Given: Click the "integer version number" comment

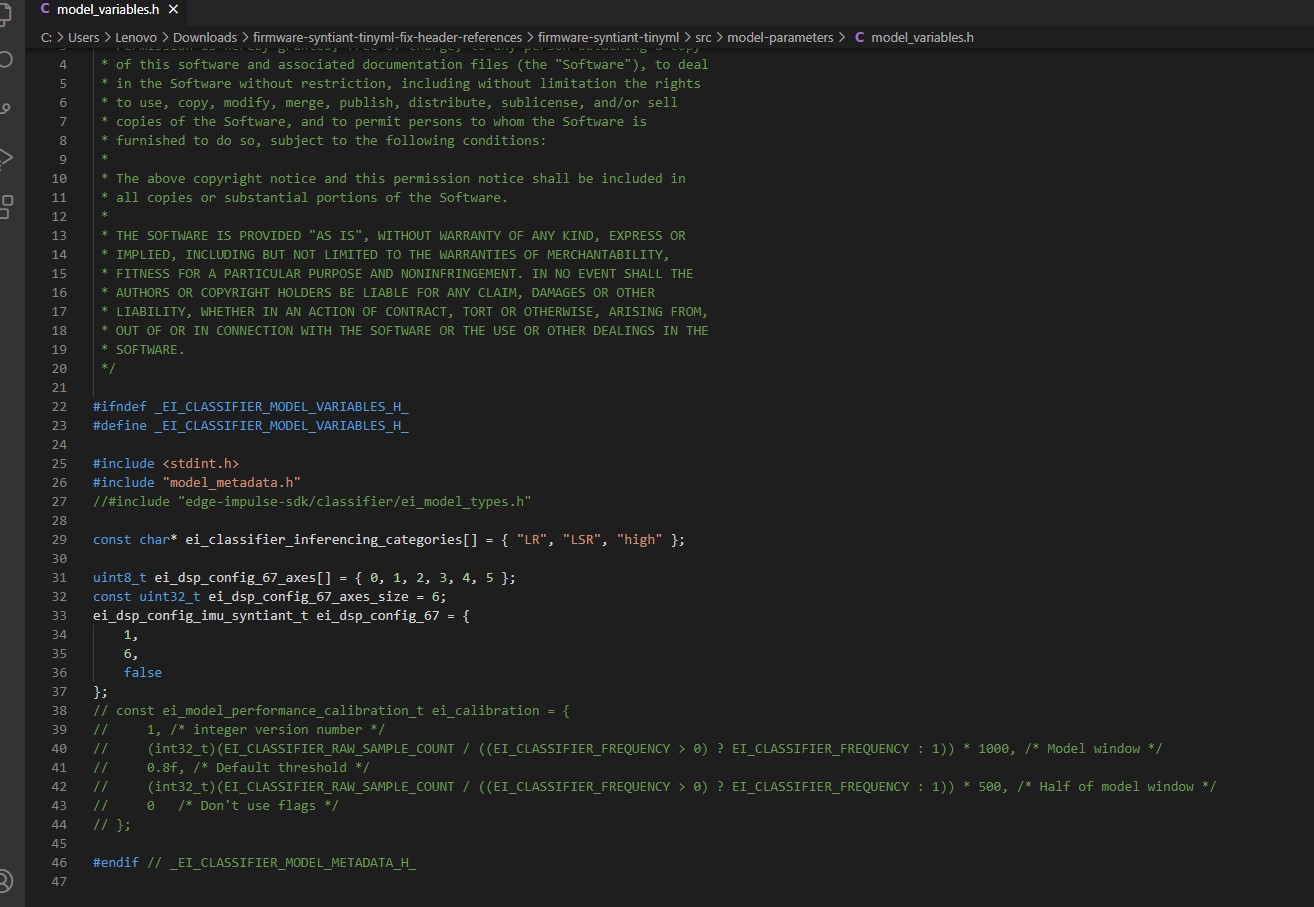Looking at the screenshot, I should (277, 729).
